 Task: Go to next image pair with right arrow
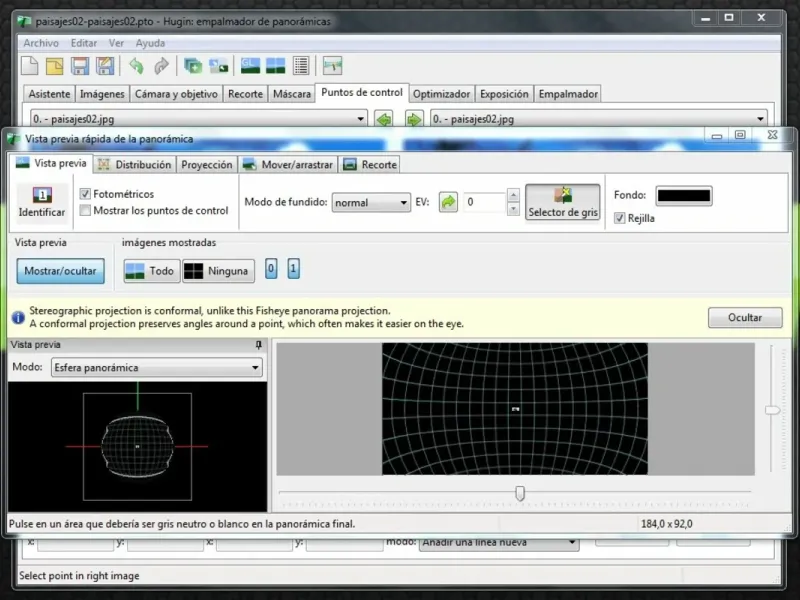click(414, 119)
